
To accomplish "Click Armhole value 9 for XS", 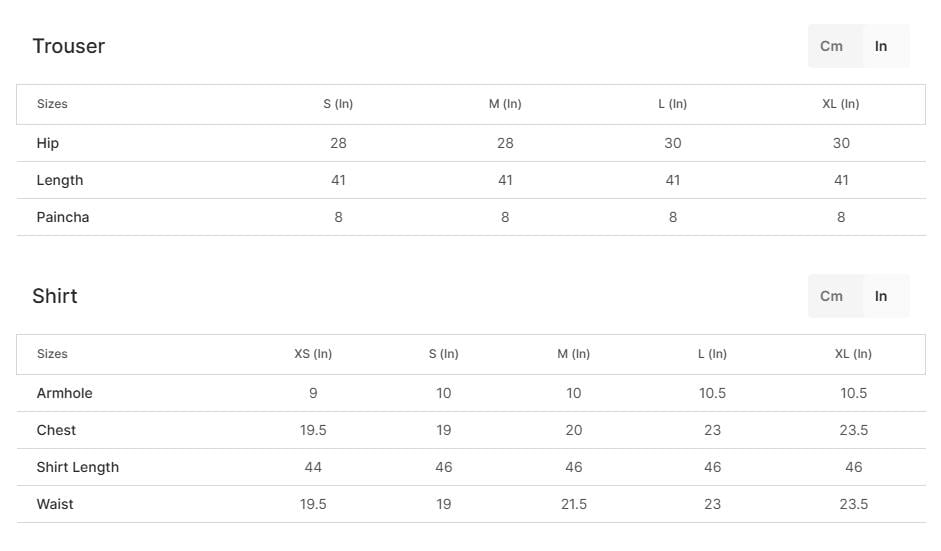I will (313, 393).
